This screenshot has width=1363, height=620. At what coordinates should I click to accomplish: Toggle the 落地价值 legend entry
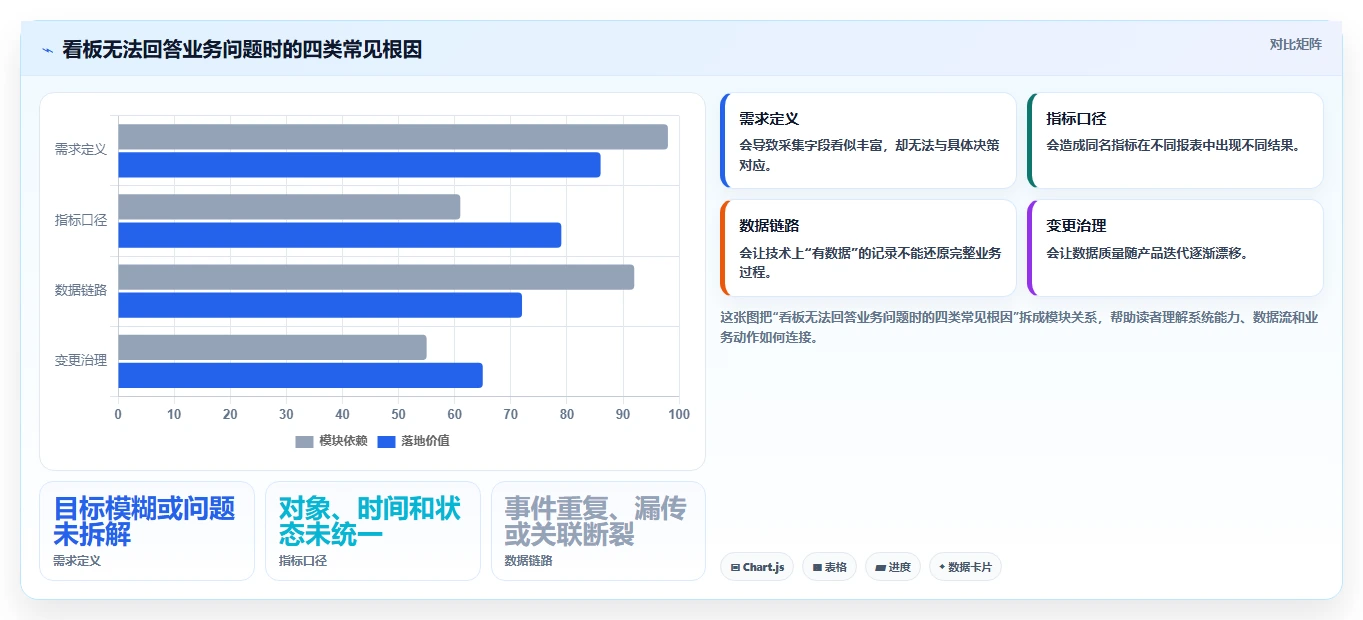click(x=413, y=441)
